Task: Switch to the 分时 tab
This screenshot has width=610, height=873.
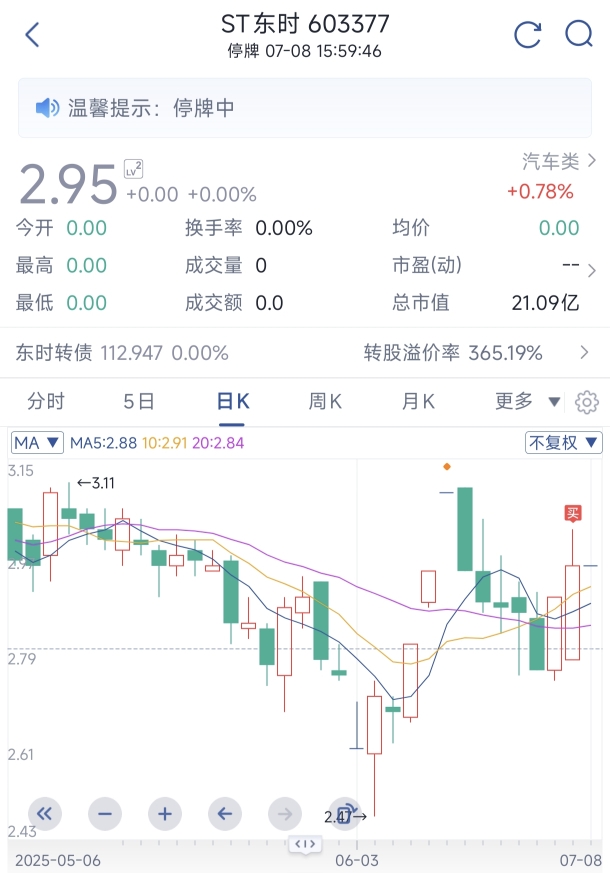Action: tap(46, 401)
